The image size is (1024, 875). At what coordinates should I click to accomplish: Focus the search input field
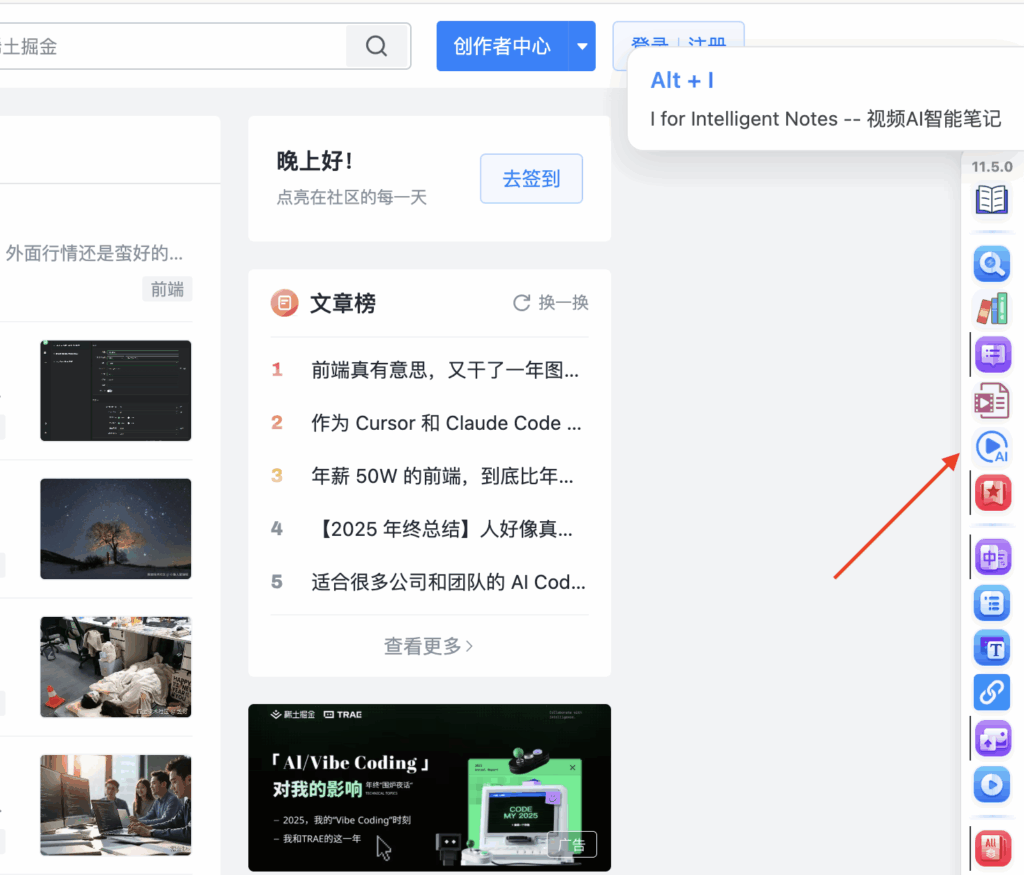point(170,46)
